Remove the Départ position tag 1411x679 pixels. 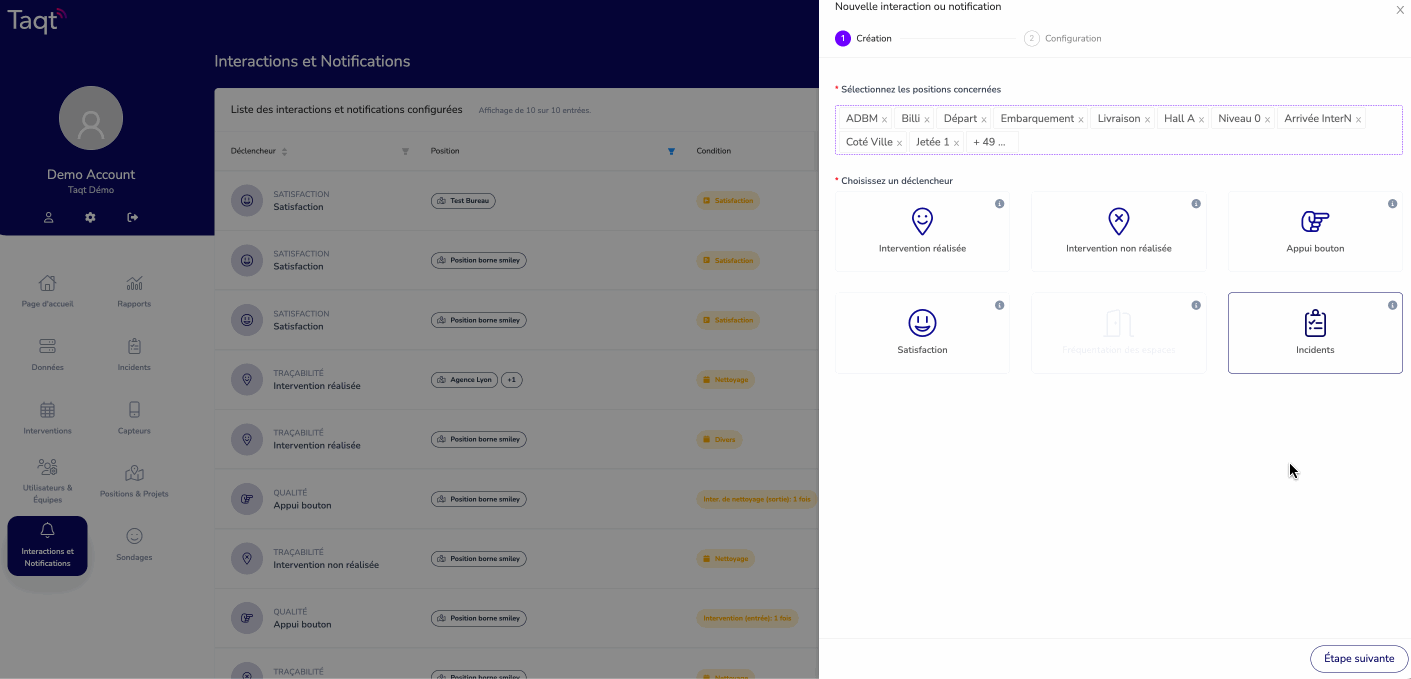(984, 120)
